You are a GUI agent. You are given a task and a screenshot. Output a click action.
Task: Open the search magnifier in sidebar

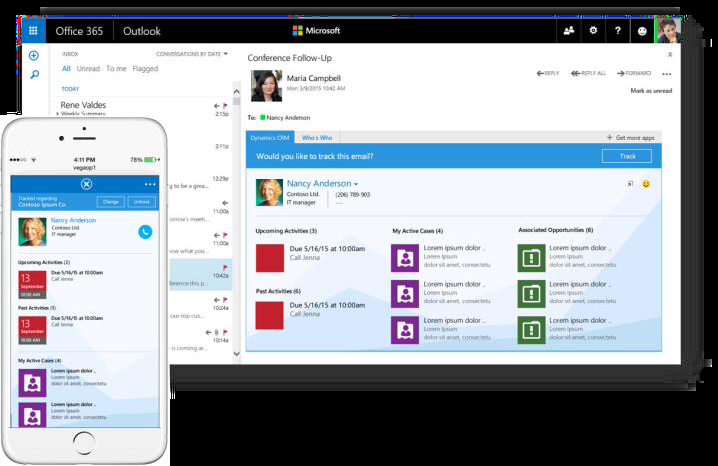pyautogui.click(x=34, y=74)
